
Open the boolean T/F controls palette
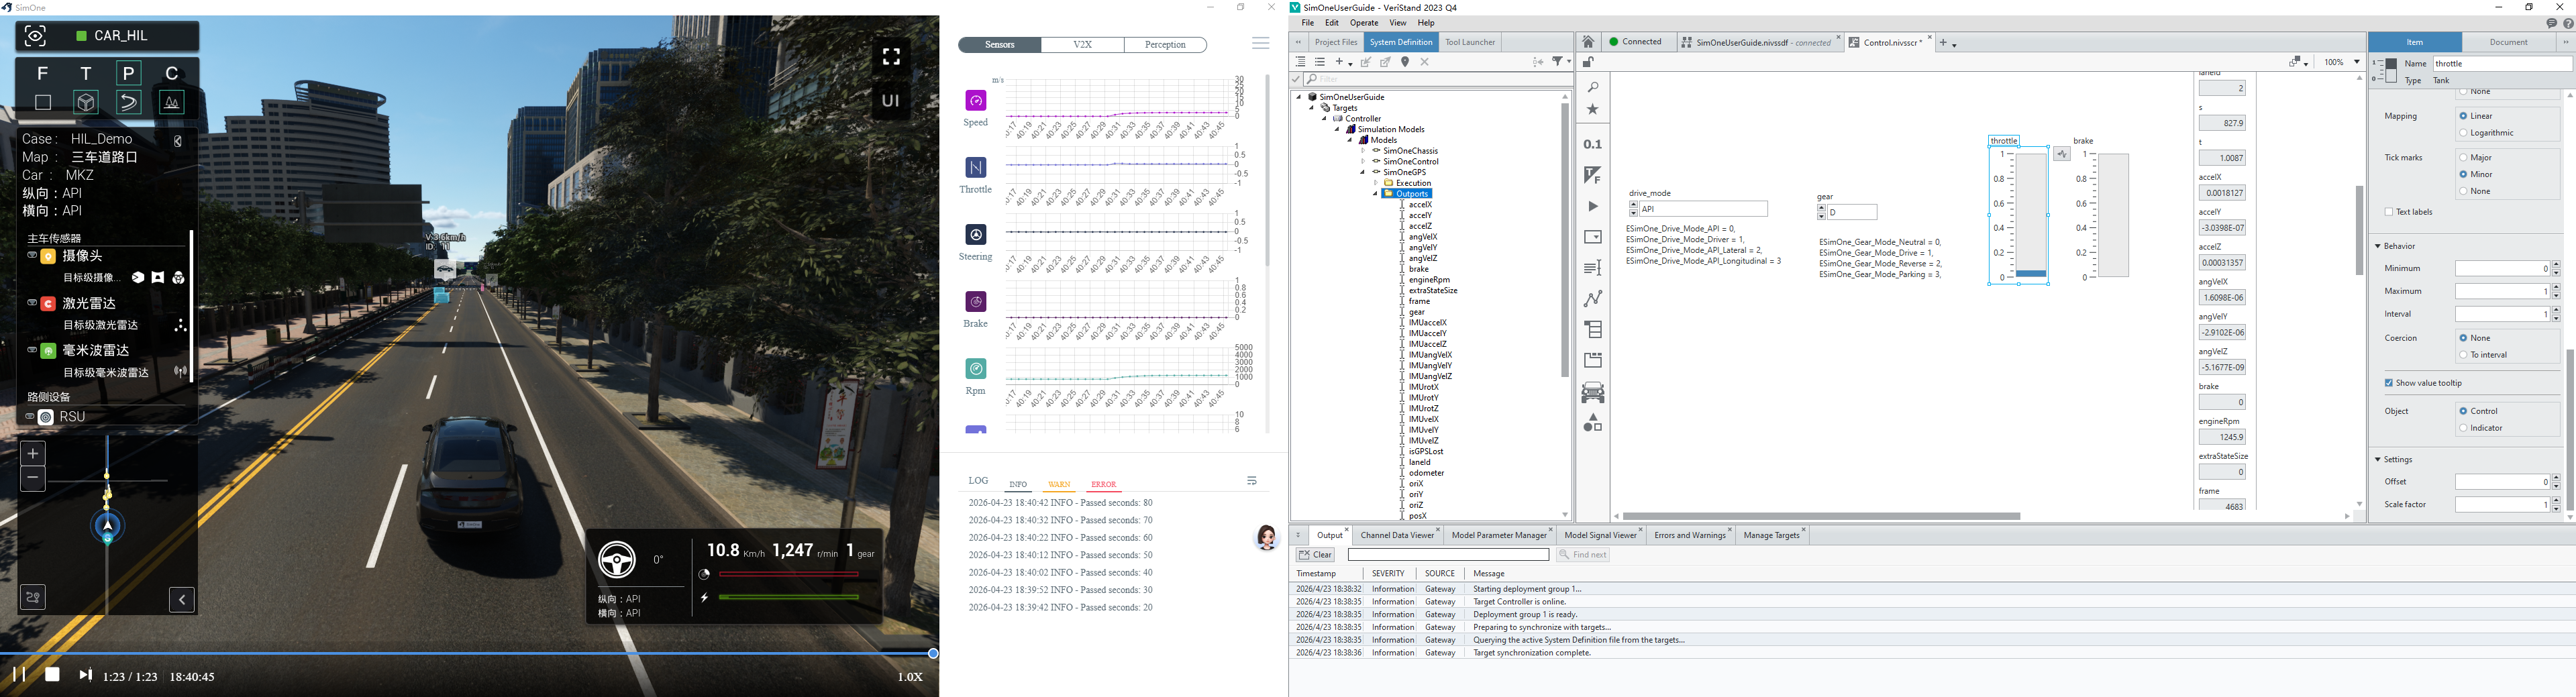coord(1593,175)
